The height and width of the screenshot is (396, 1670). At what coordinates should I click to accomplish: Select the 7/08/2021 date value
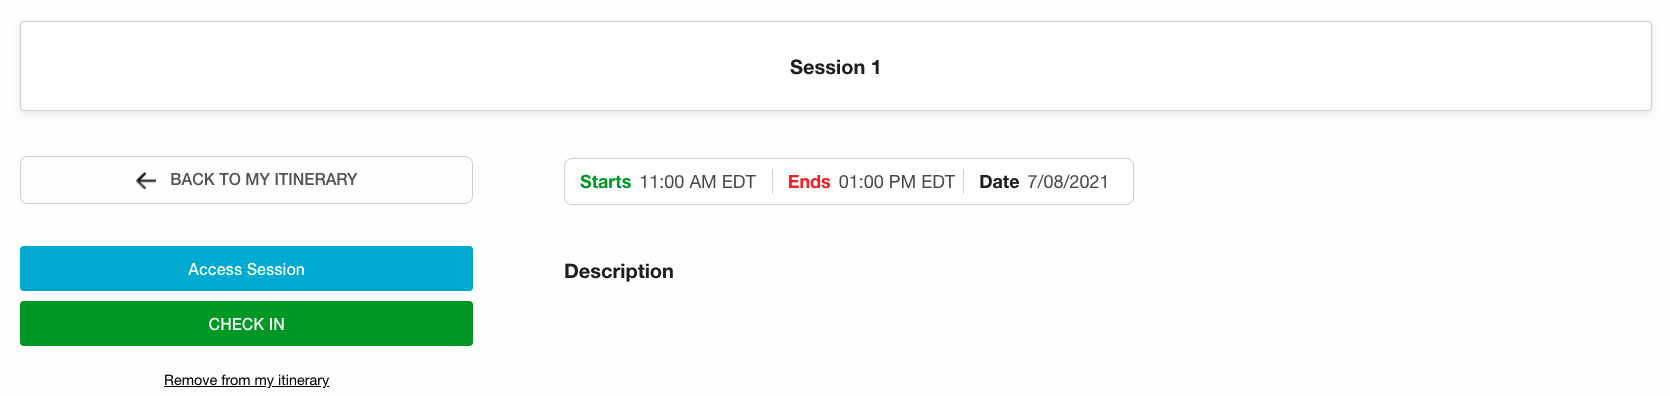pos(1068,182)
